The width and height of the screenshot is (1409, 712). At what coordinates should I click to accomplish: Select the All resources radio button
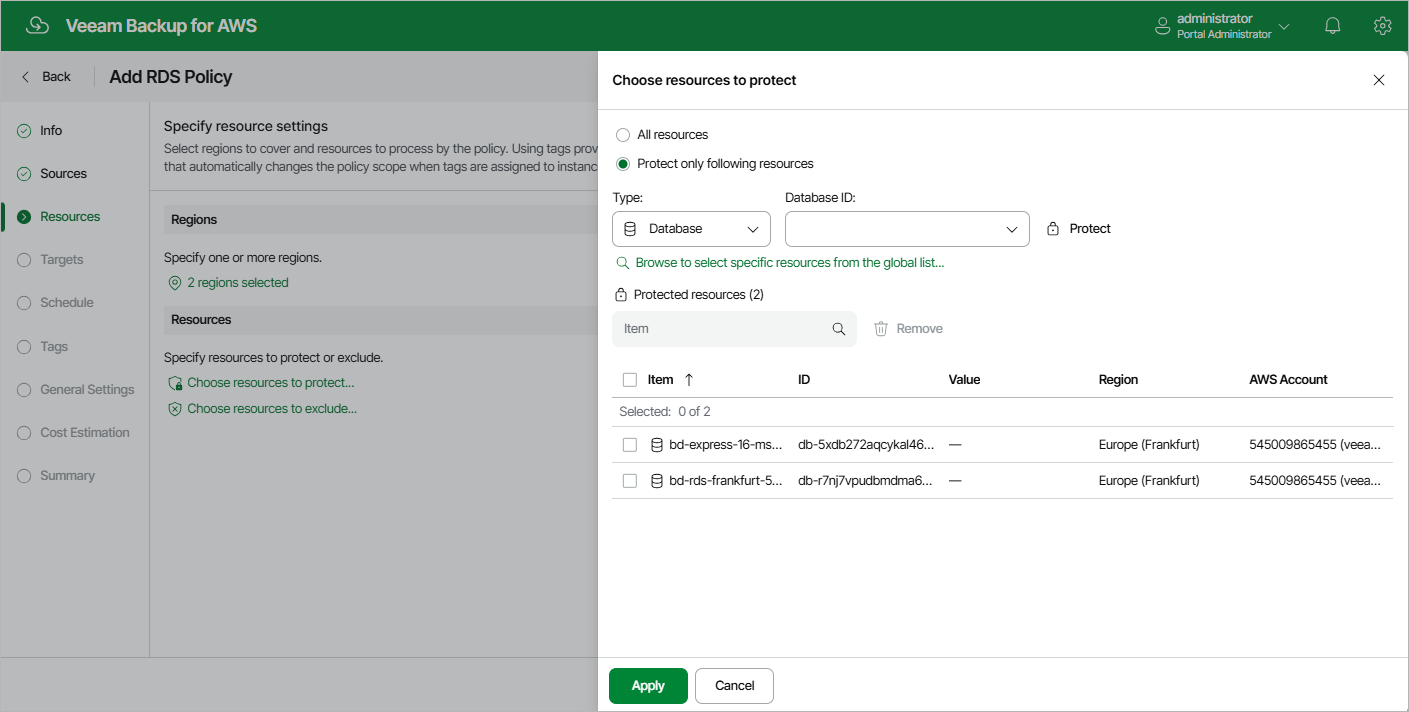point(623,135)
